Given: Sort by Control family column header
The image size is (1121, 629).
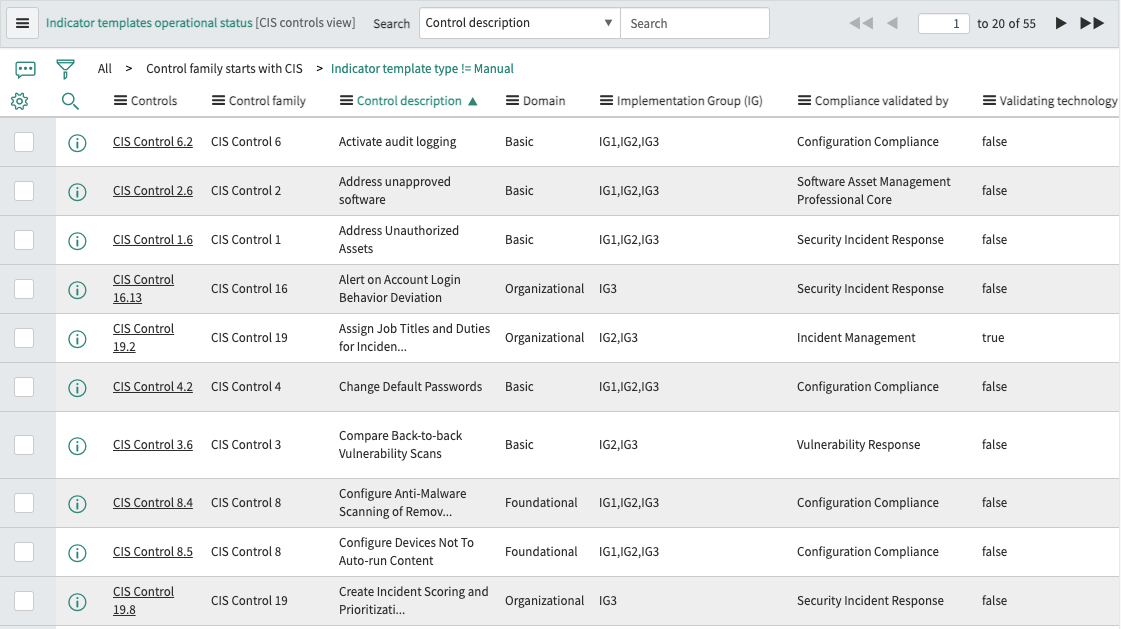Looking at the screenshot, I should (x=267, y=101).
